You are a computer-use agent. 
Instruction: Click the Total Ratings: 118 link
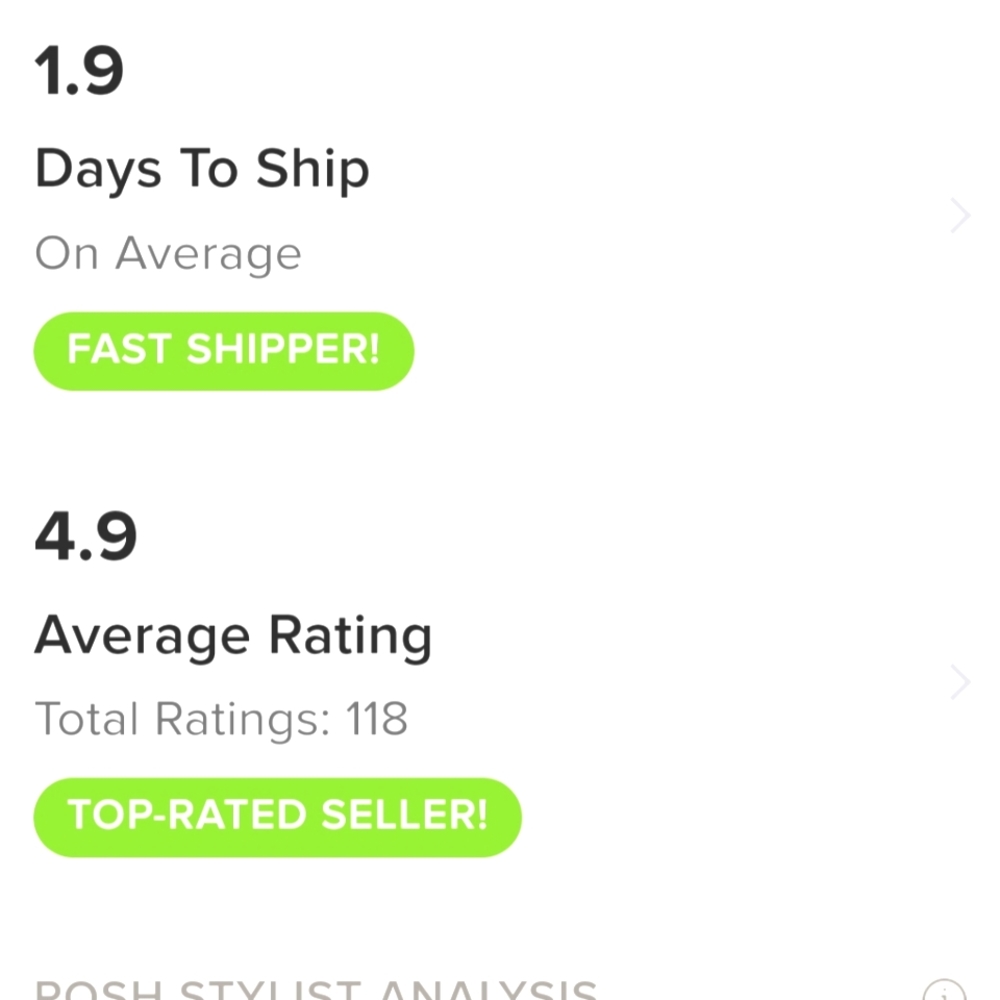(x=222, y=718)
